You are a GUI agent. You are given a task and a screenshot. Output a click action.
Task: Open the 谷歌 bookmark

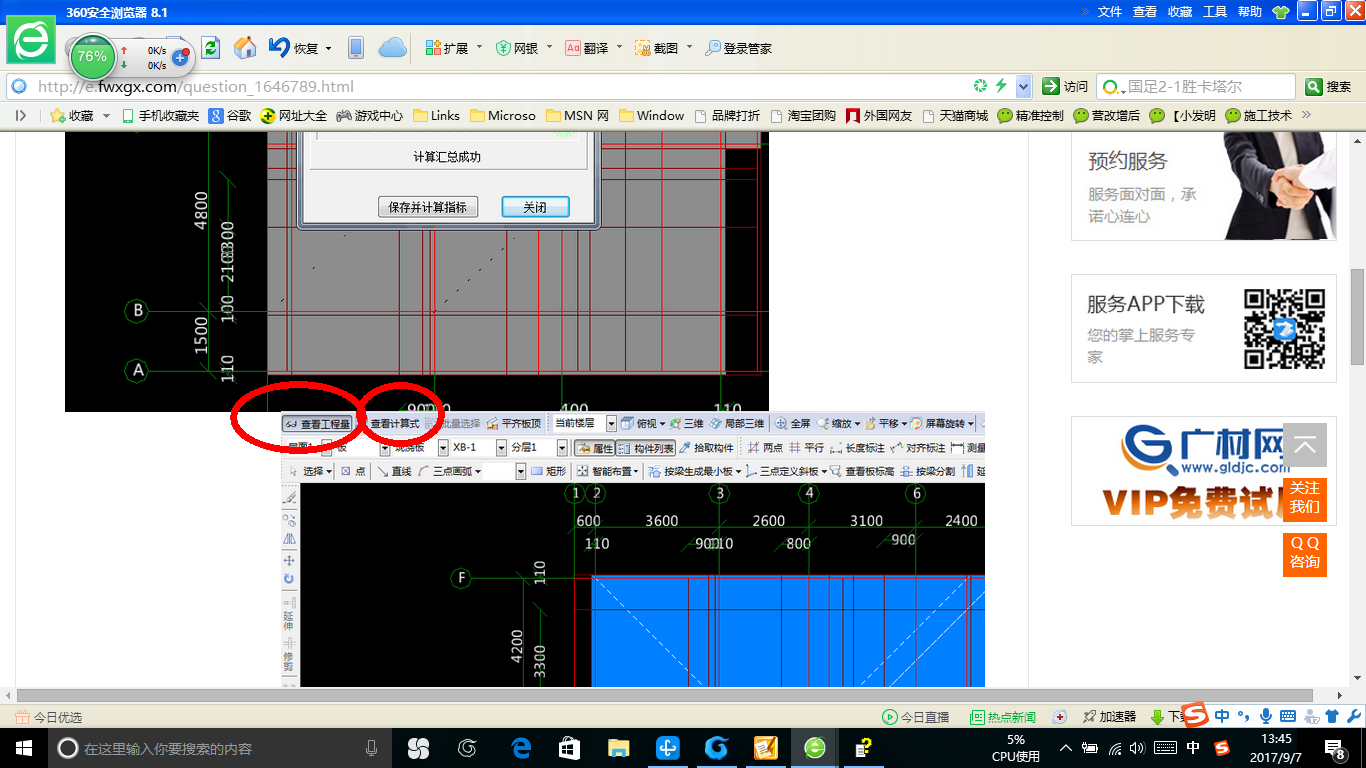tap(230, 116)
